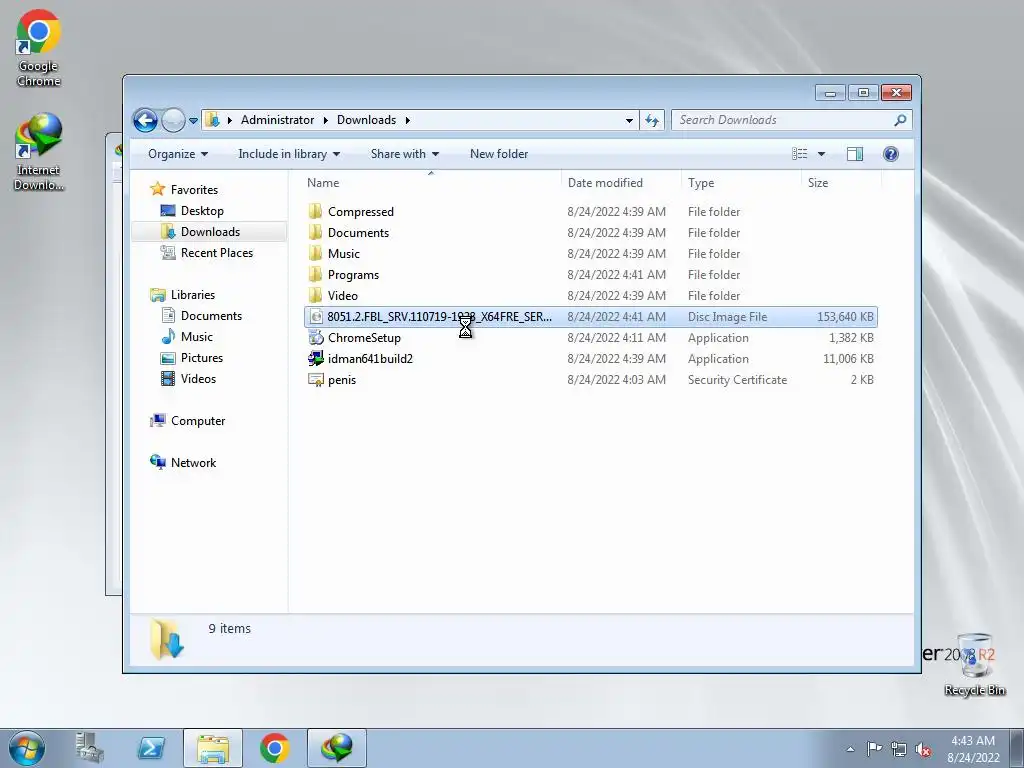Sort by the Type column header

(701, 183)
